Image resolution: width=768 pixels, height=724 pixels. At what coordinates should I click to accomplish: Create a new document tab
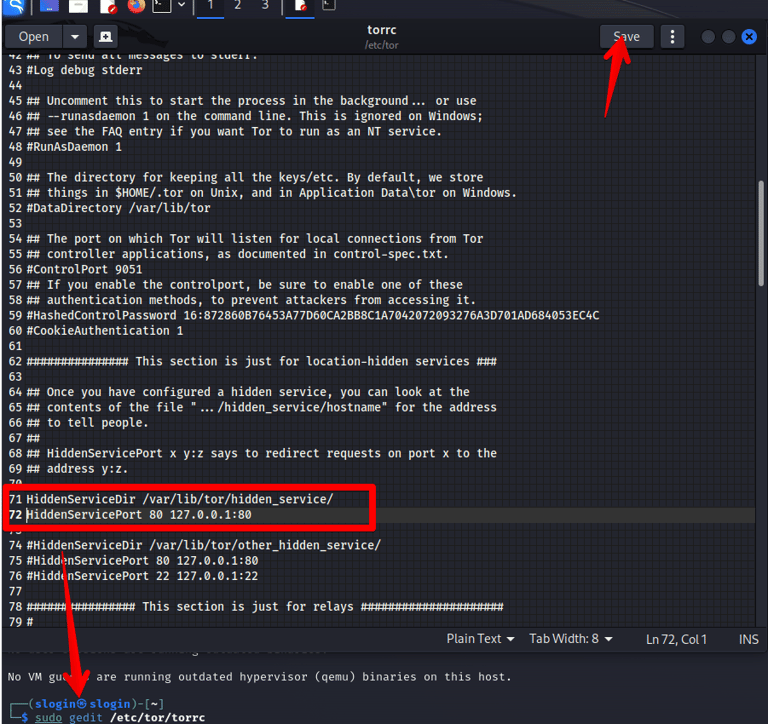105,37
